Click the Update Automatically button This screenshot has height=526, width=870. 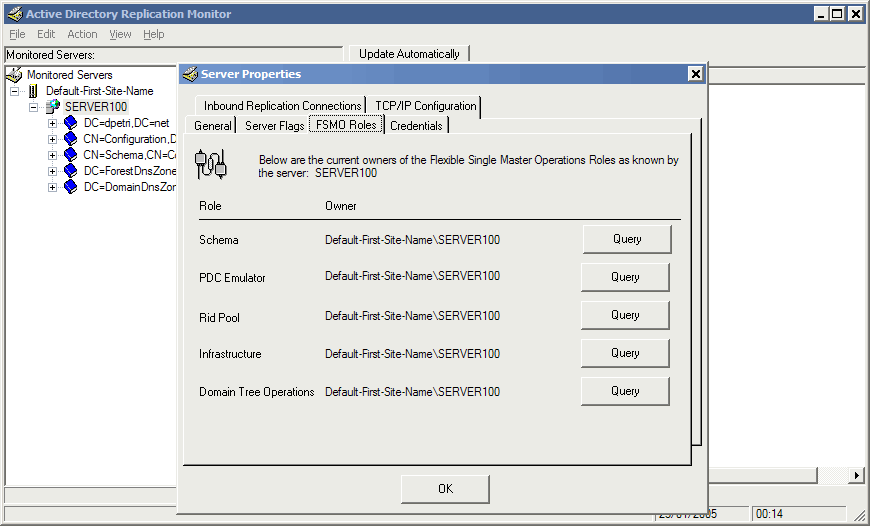click(x=409, y=54)
